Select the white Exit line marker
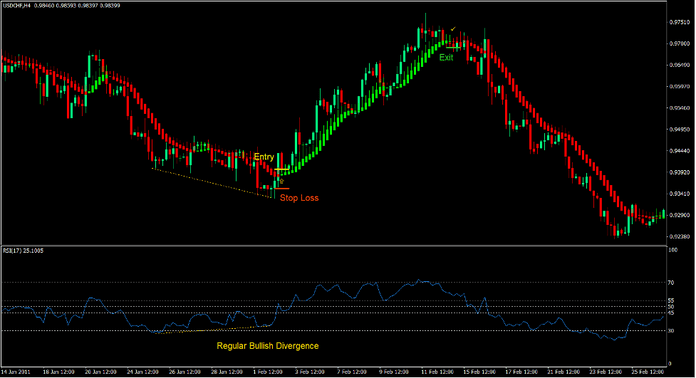The height and width of the screenshot is (378, 696). [454, 47]
